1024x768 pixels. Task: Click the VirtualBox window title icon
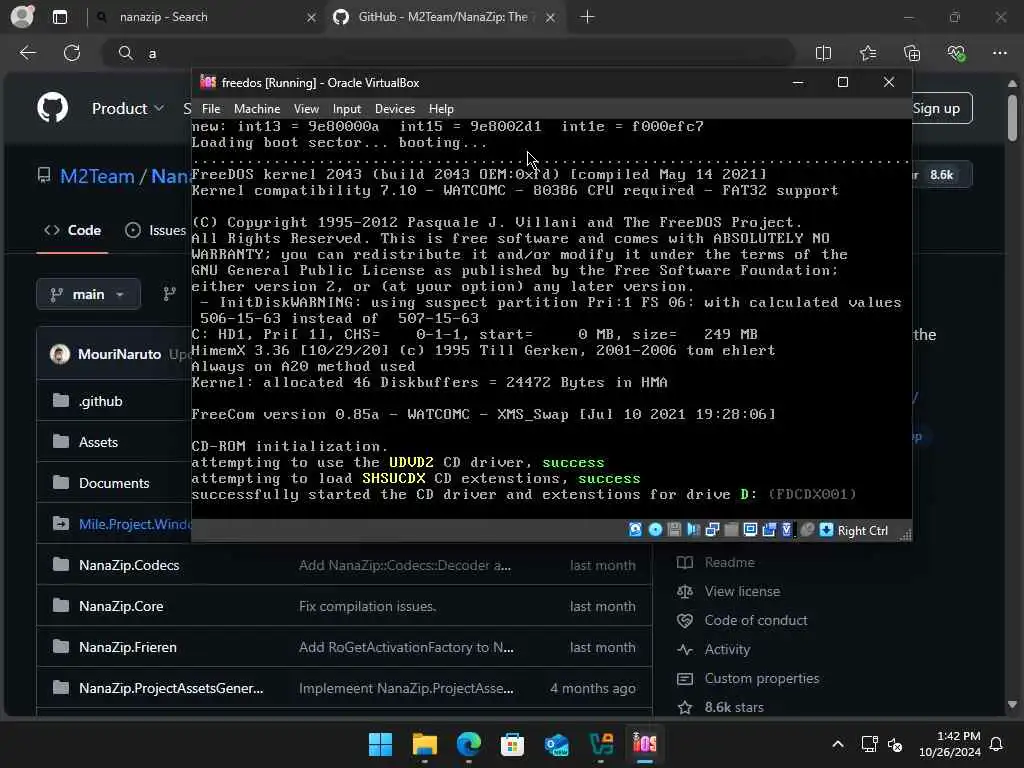pyautogui.click(x=208, y=82)
